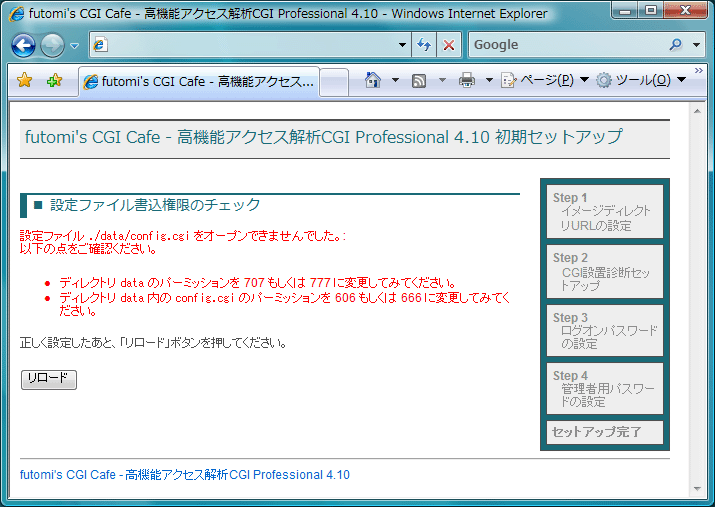Image resolution: width=715 pixels, height=507 pixels.
Task: Click the Refresh page icon
Action: (x=424, y=45)
